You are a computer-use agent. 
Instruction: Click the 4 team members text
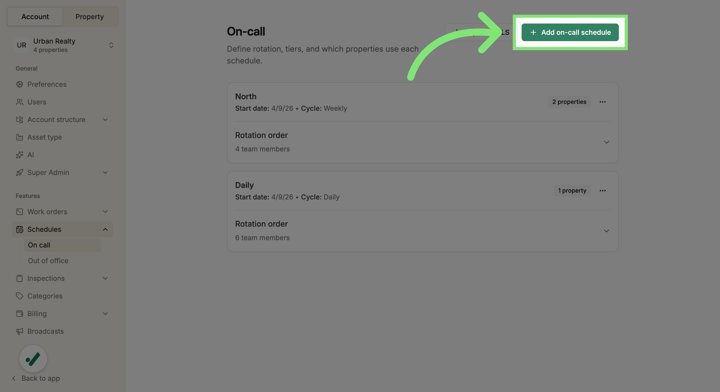(262, 149)
